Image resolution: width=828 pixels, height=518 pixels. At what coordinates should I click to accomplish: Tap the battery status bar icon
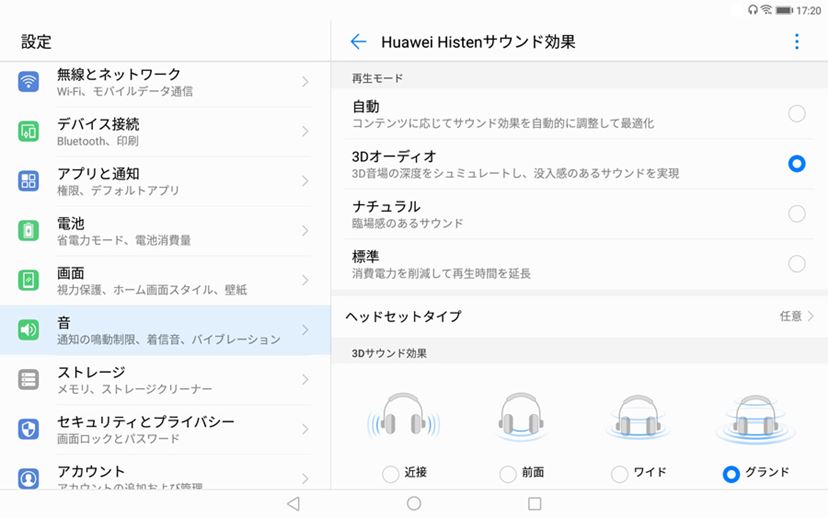(x=784, y=10)
